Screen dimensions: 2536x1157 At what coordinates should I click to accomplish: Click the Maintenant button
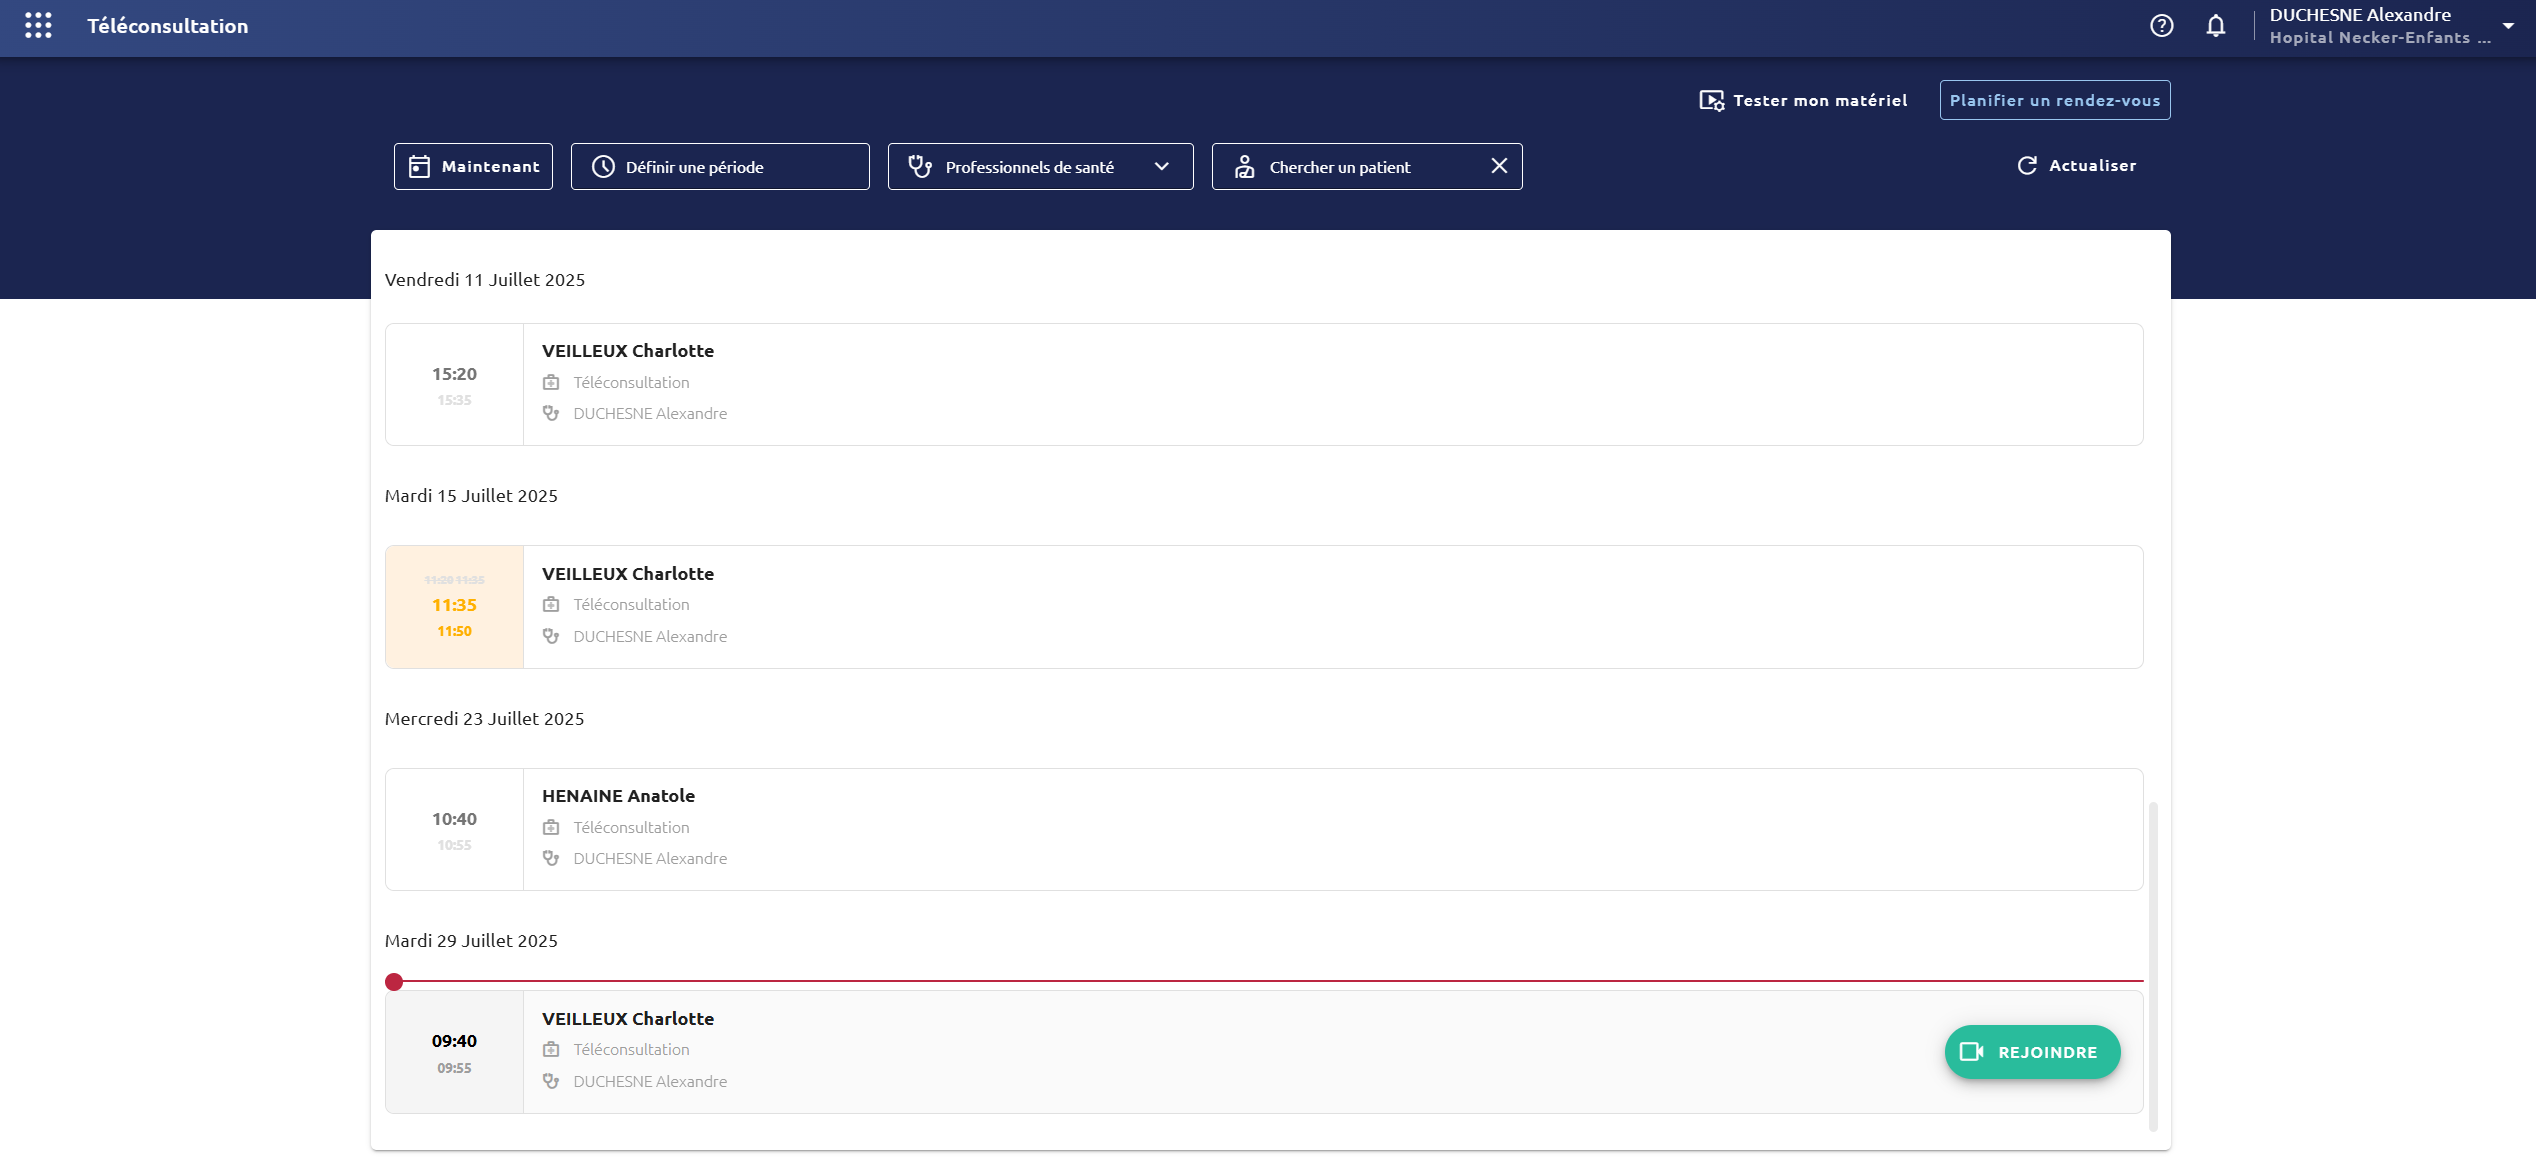coord(473,166)
